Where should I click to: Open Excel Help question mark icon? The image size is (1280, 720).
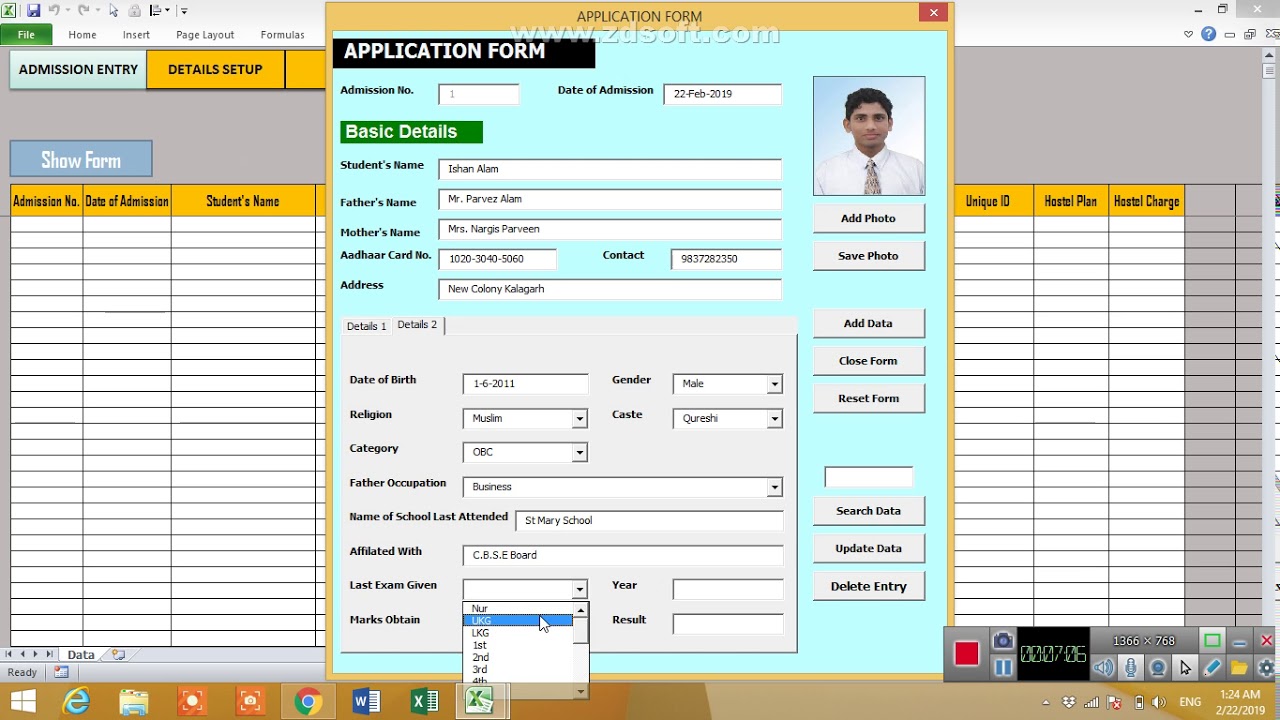click(1208, 34)
